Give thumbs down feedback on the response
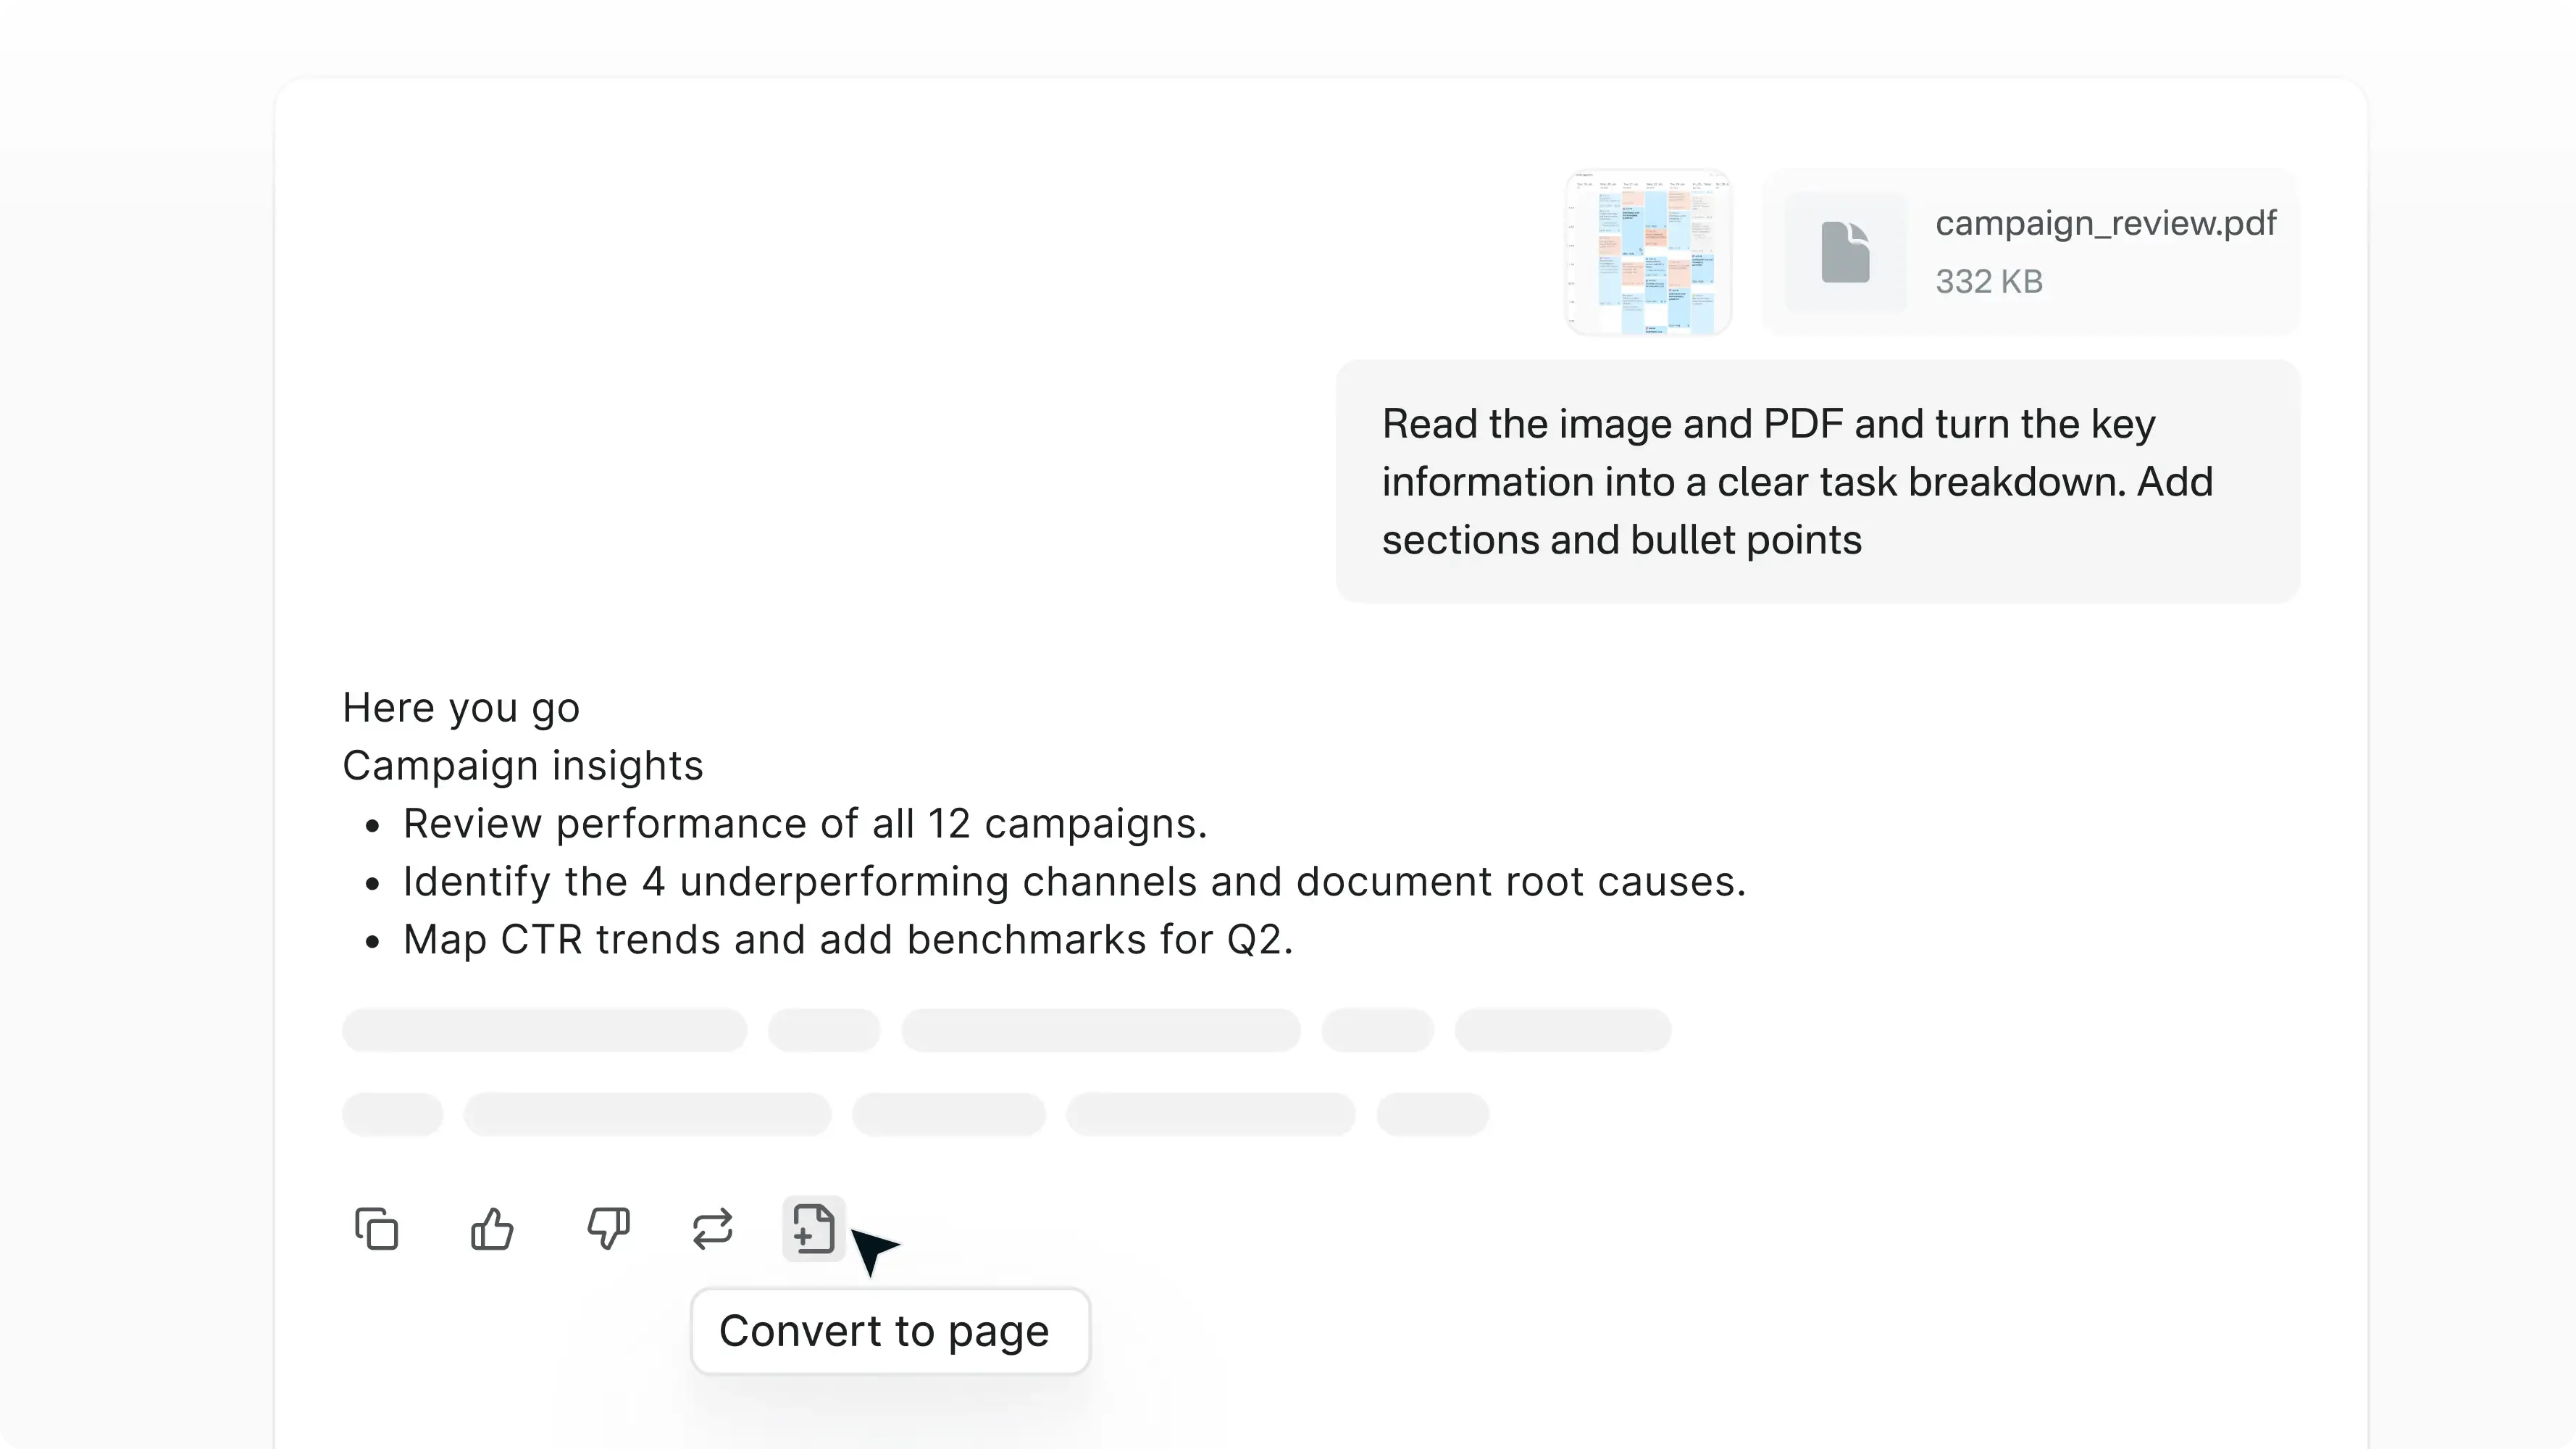This screenshot has width=2576, height=1449. tap(609, 1229)
